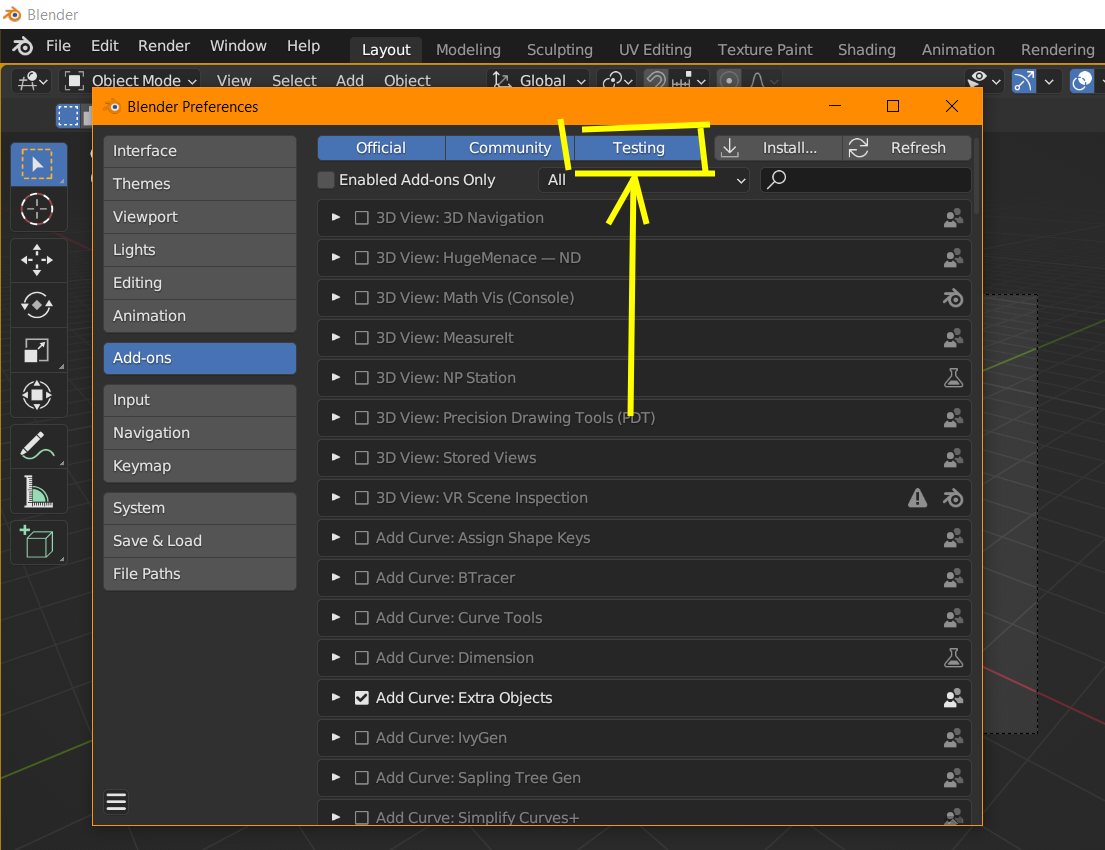Toggle the Official add-ons filter
The width and height of the screenshot is (1105, 850).
coord(381,148)
